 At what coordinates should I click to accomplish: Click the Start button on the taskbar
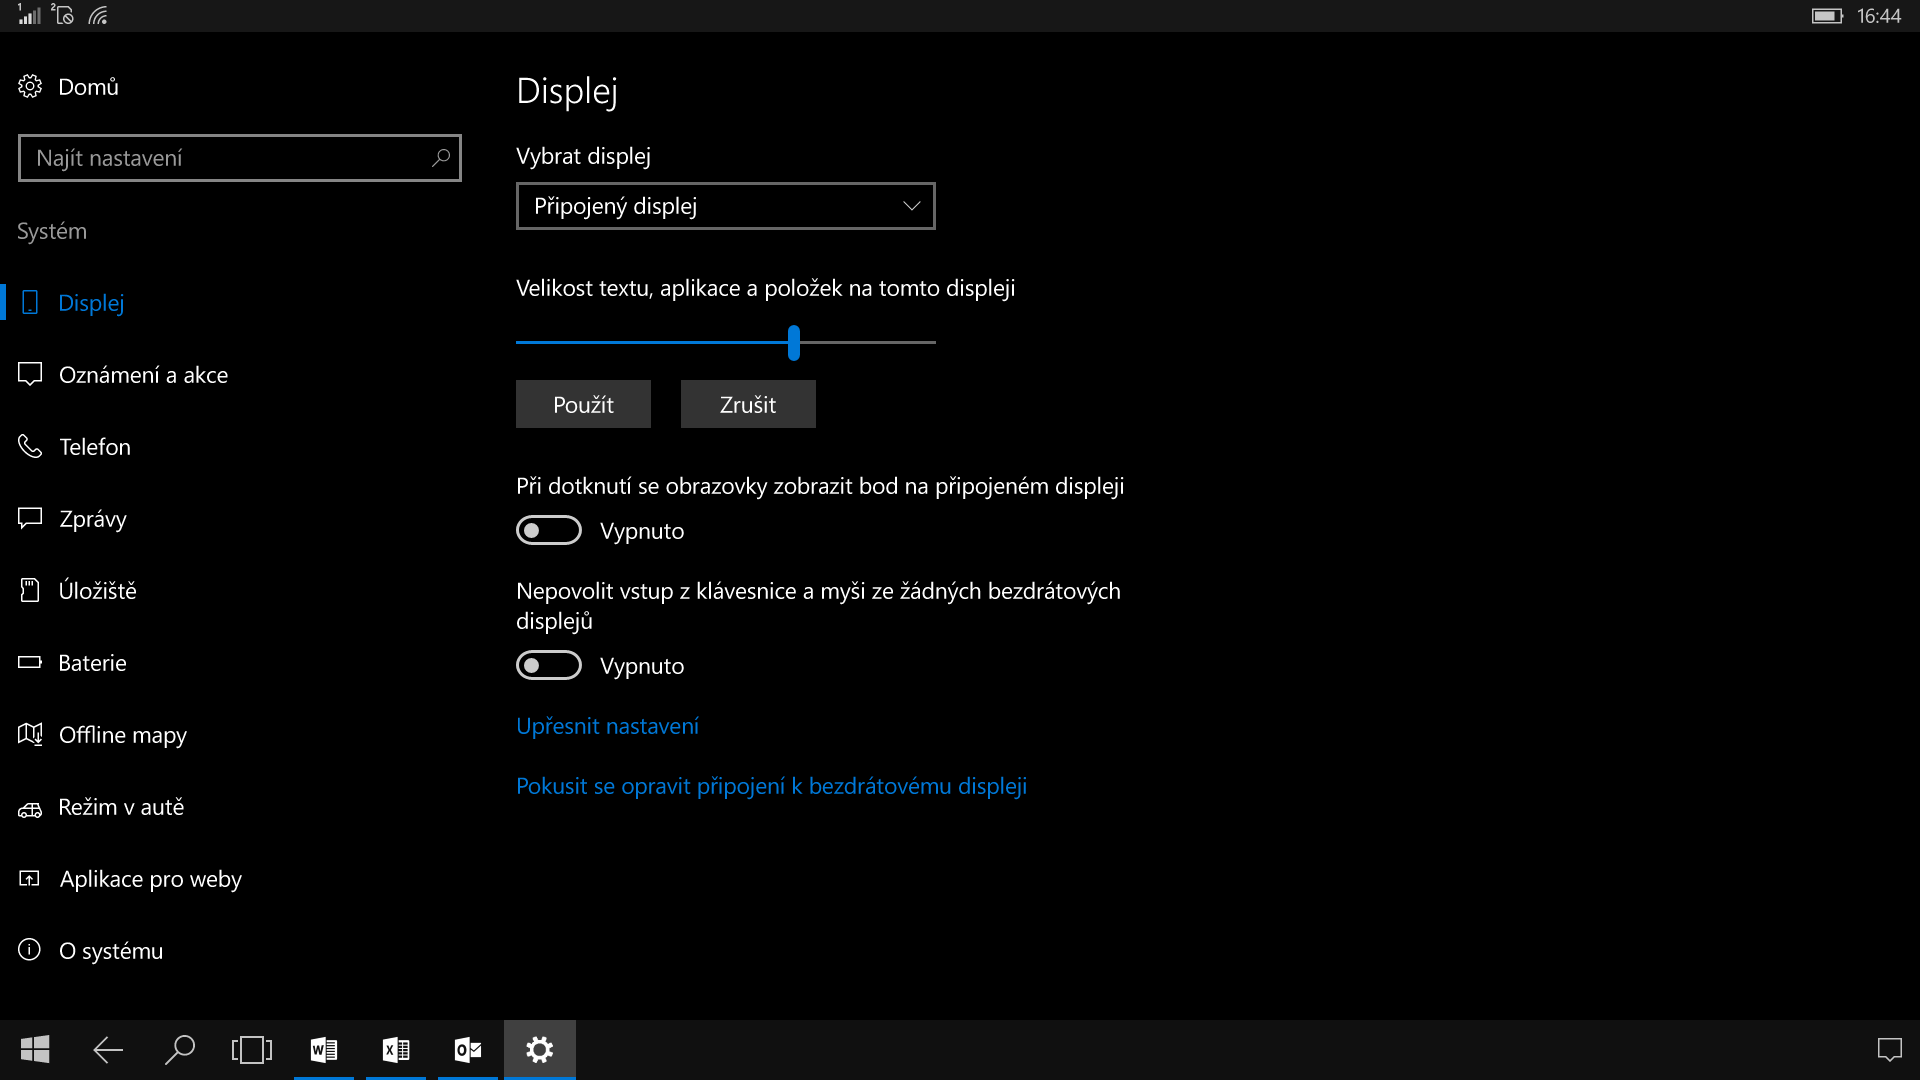[35, 1050]
